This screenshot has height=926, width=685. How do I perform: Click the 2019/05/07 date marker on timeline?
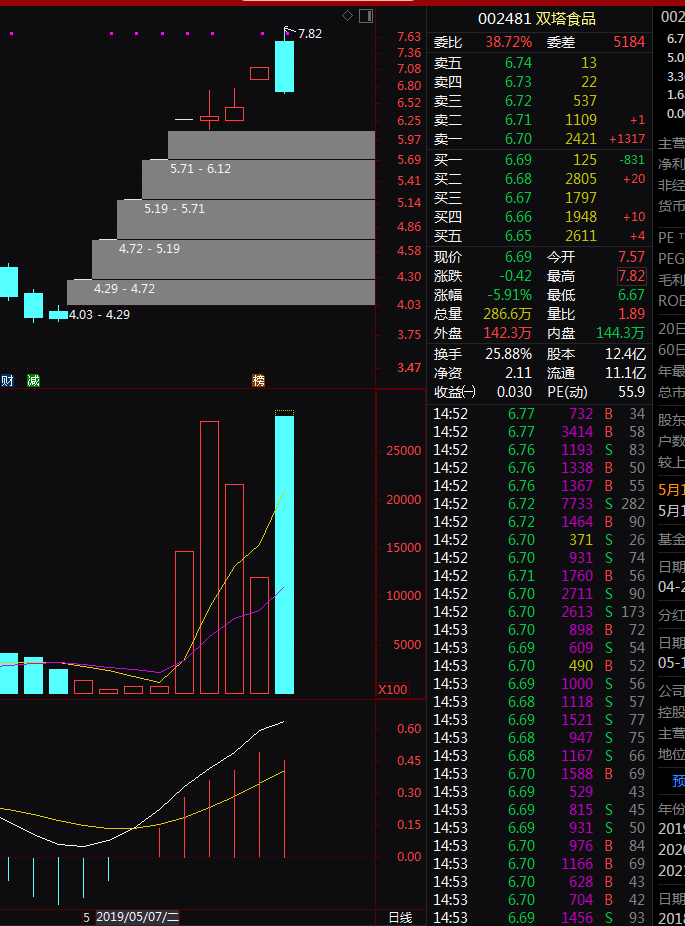pos(137,917)
